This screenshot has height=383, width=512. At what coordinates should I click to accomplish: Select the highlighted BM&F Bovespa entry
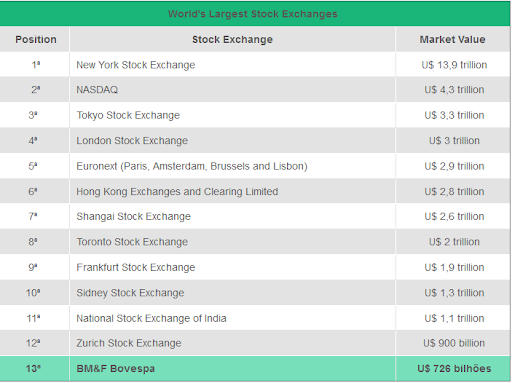tap(116, 369)
